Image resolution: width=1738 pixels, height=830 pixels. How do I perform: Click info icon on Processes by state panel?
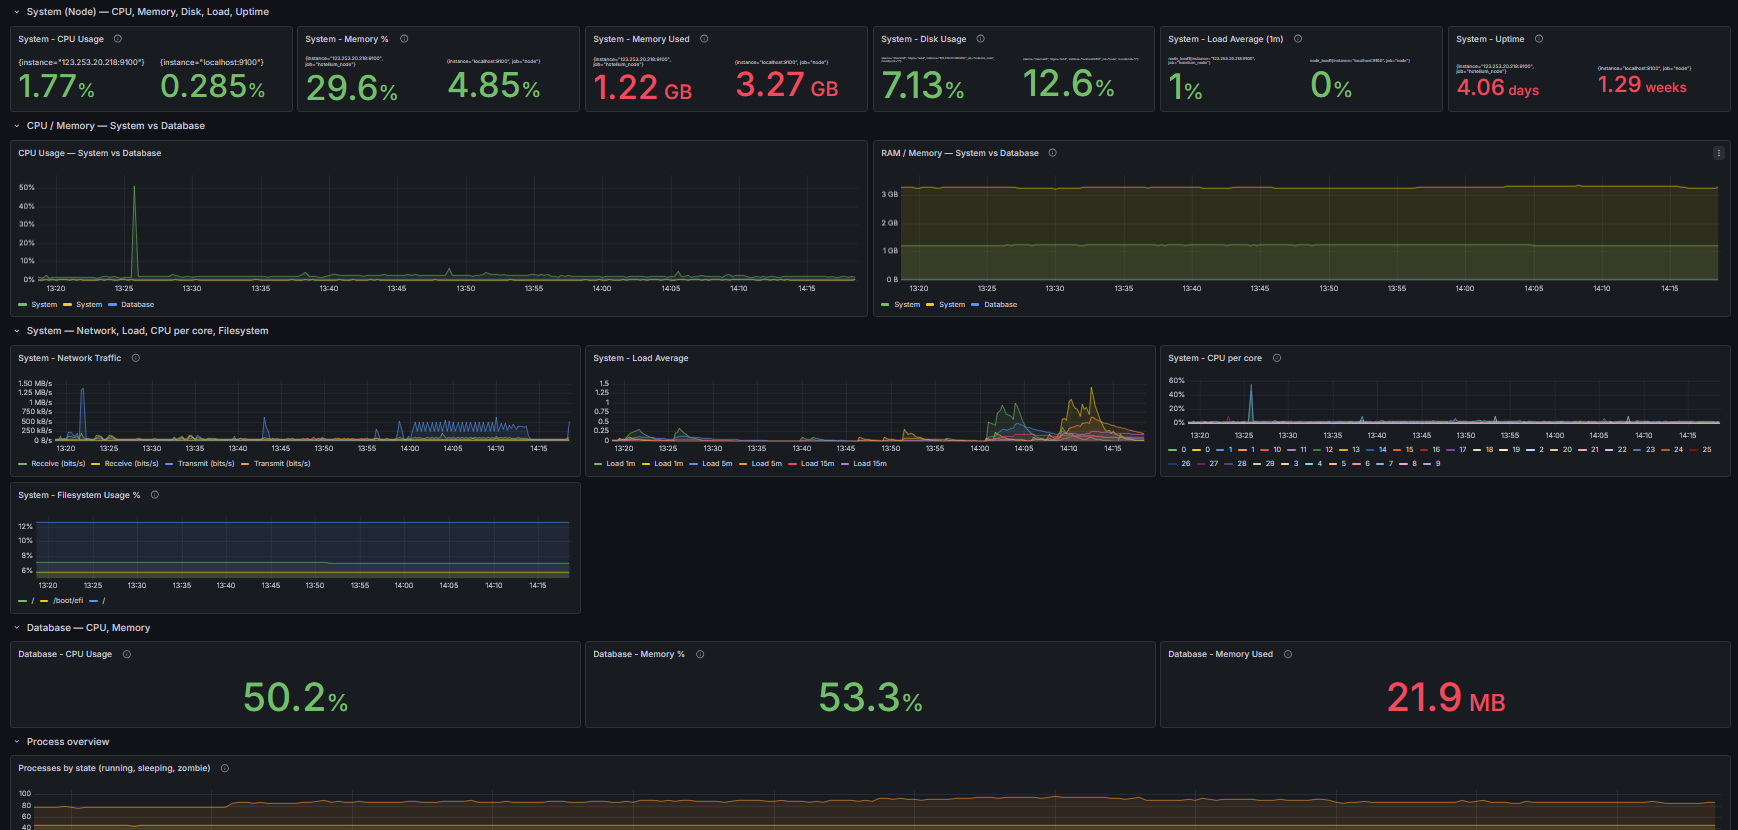click(x=225, y=768)
